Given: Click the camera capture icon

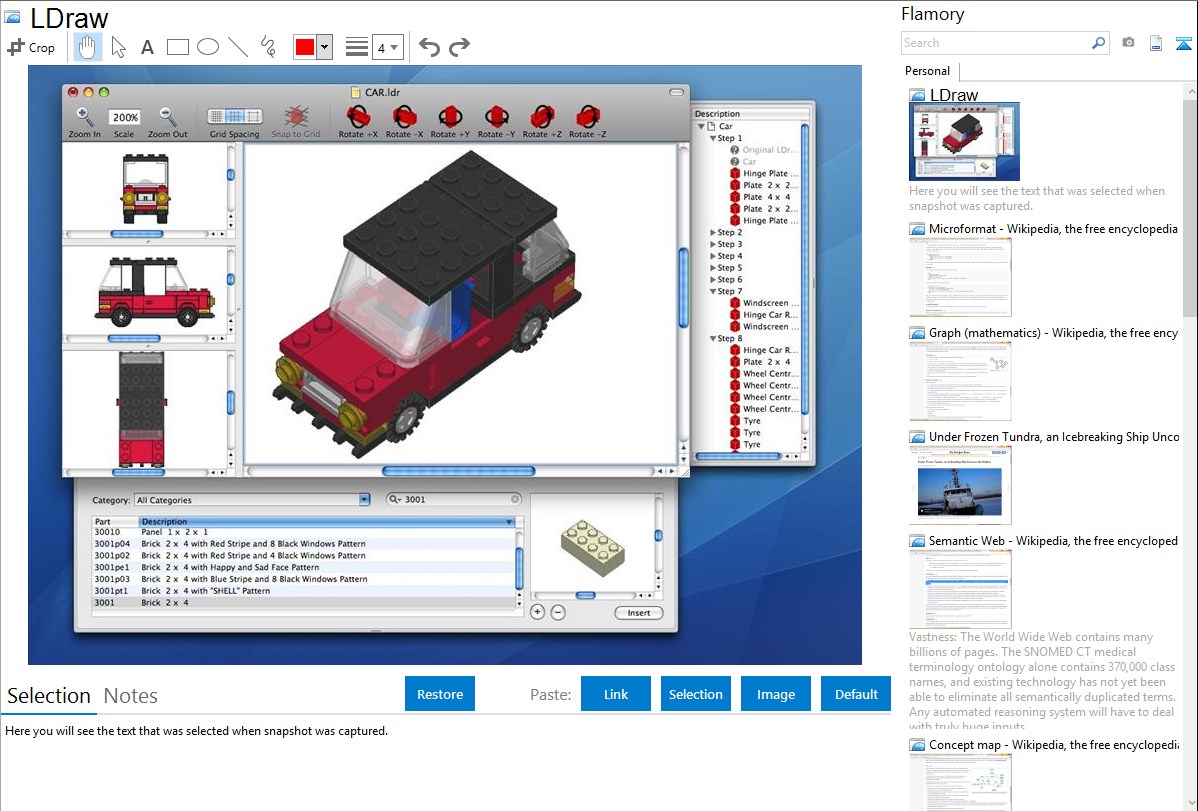Looking at the screenshot, I should (x=1128, y=43).
